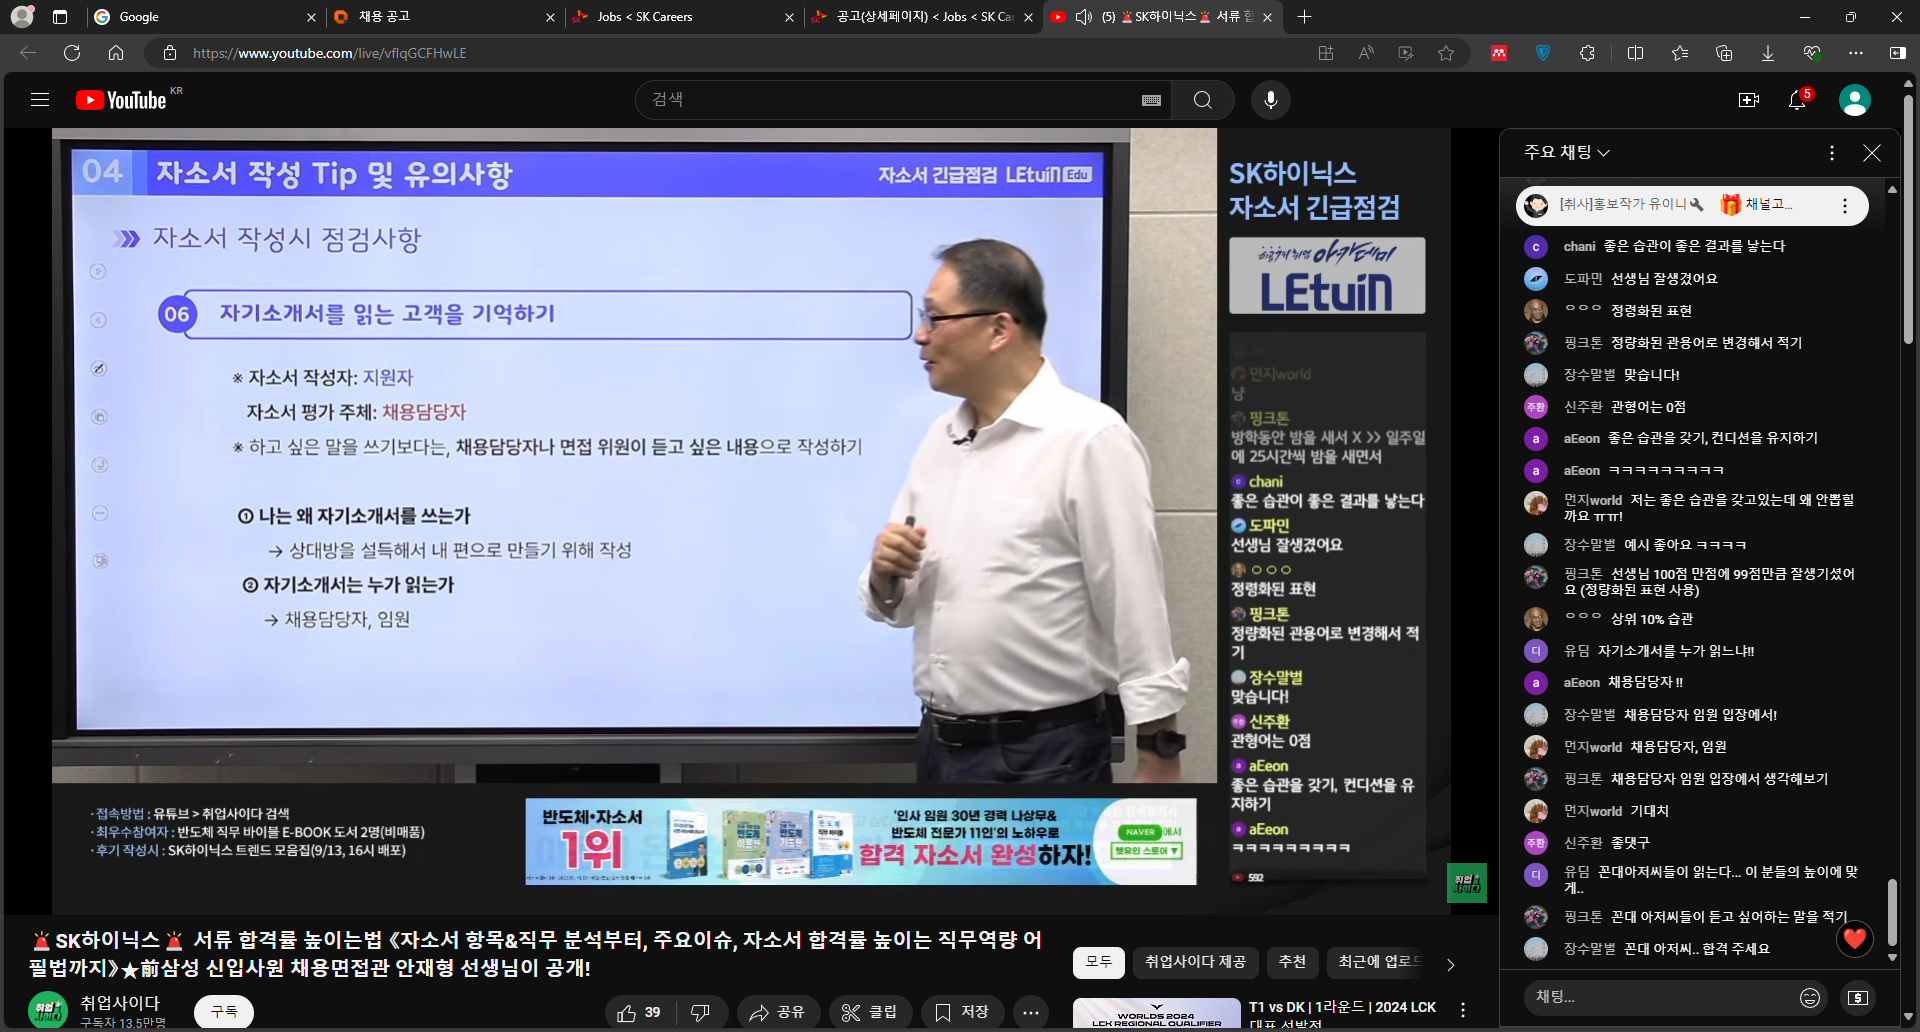Open browser downloads
This screenshot has height=1032, width=1920.
coord(1768,53)
